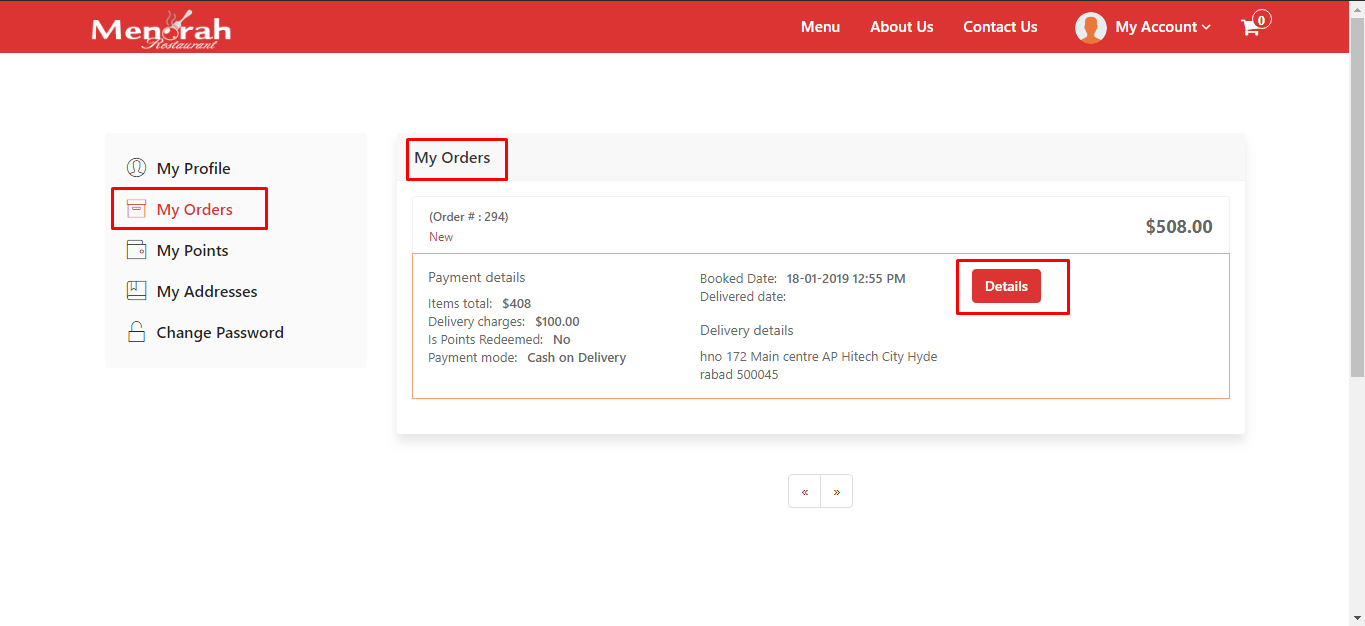Image resolution: width=1365 pixels, height=626 pixels.
Task: Open the shopping cart icon
Action: (1250, 28)
